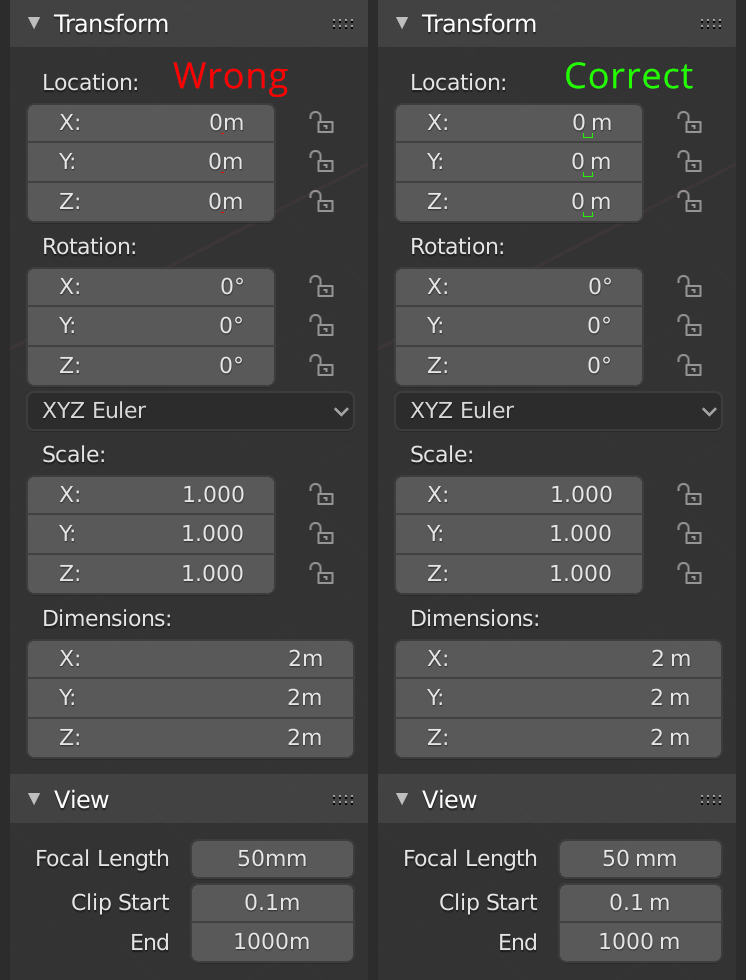
Task: Click End 1000m field in left panel
Action: 272,942
